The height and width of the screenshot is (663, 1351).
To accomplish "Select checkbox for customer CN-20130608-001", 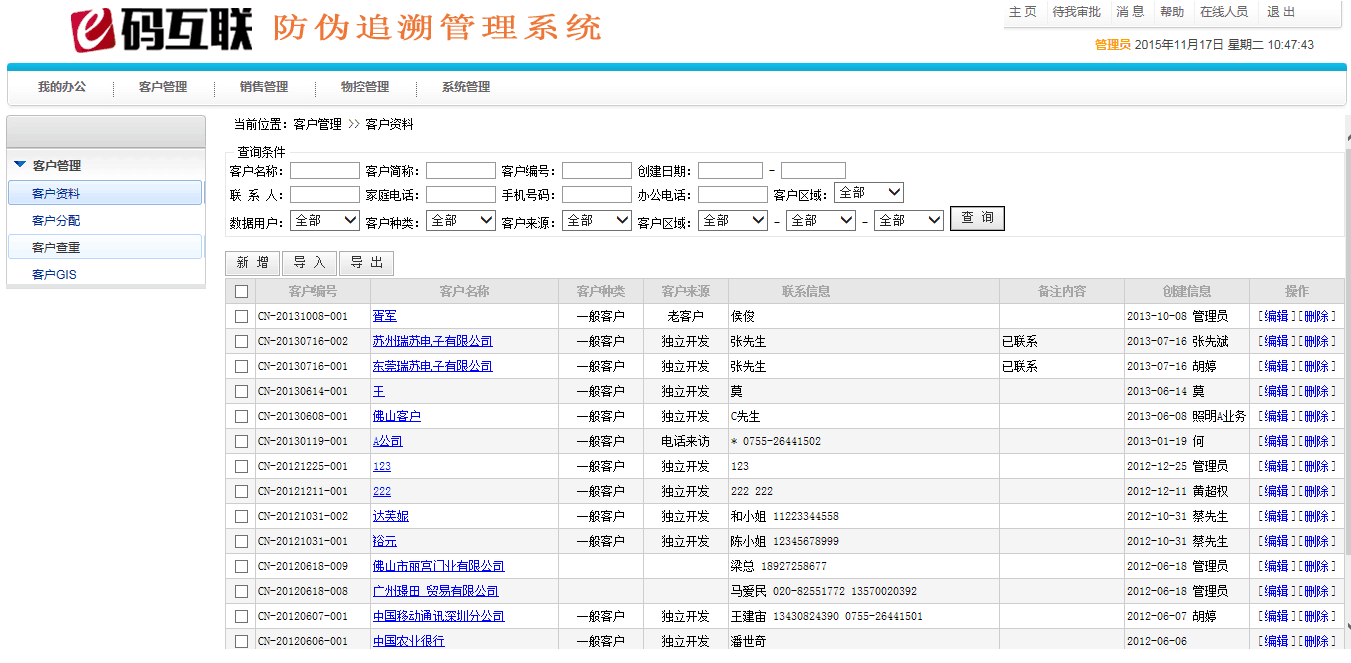I will pyautogui.click(x=241, y=417).
